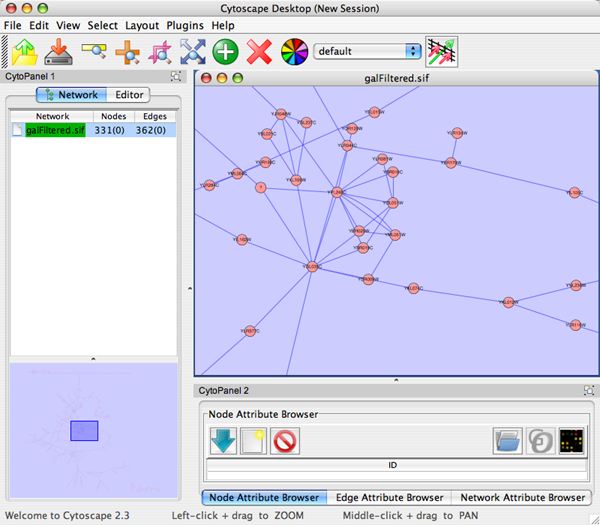Viewport: 600px width, 525px height.
Task: Click the Nodes column header
Action: 114,116
